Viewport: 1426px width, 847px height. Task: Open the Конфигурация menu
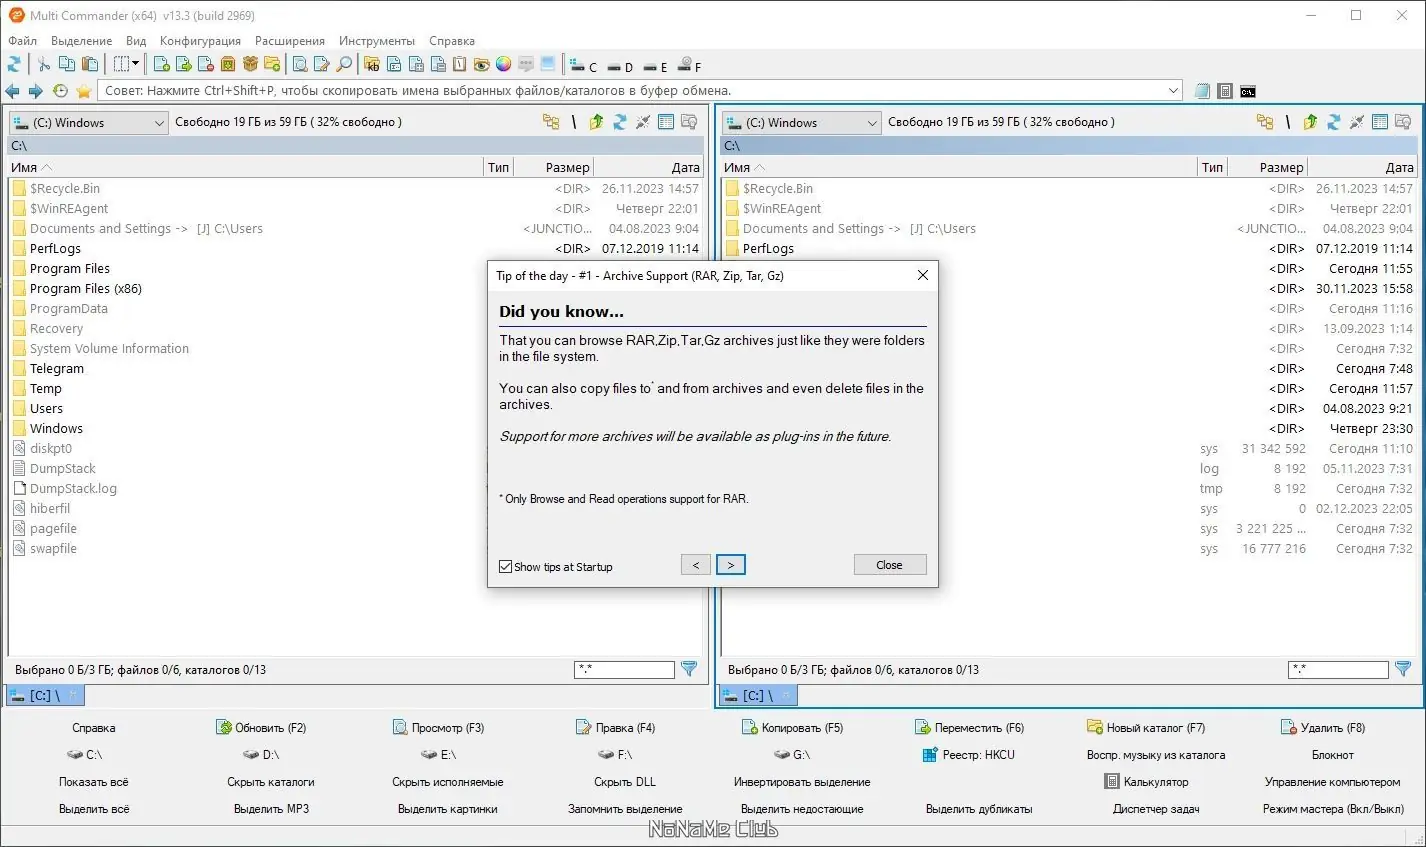(x=200, y=41)
